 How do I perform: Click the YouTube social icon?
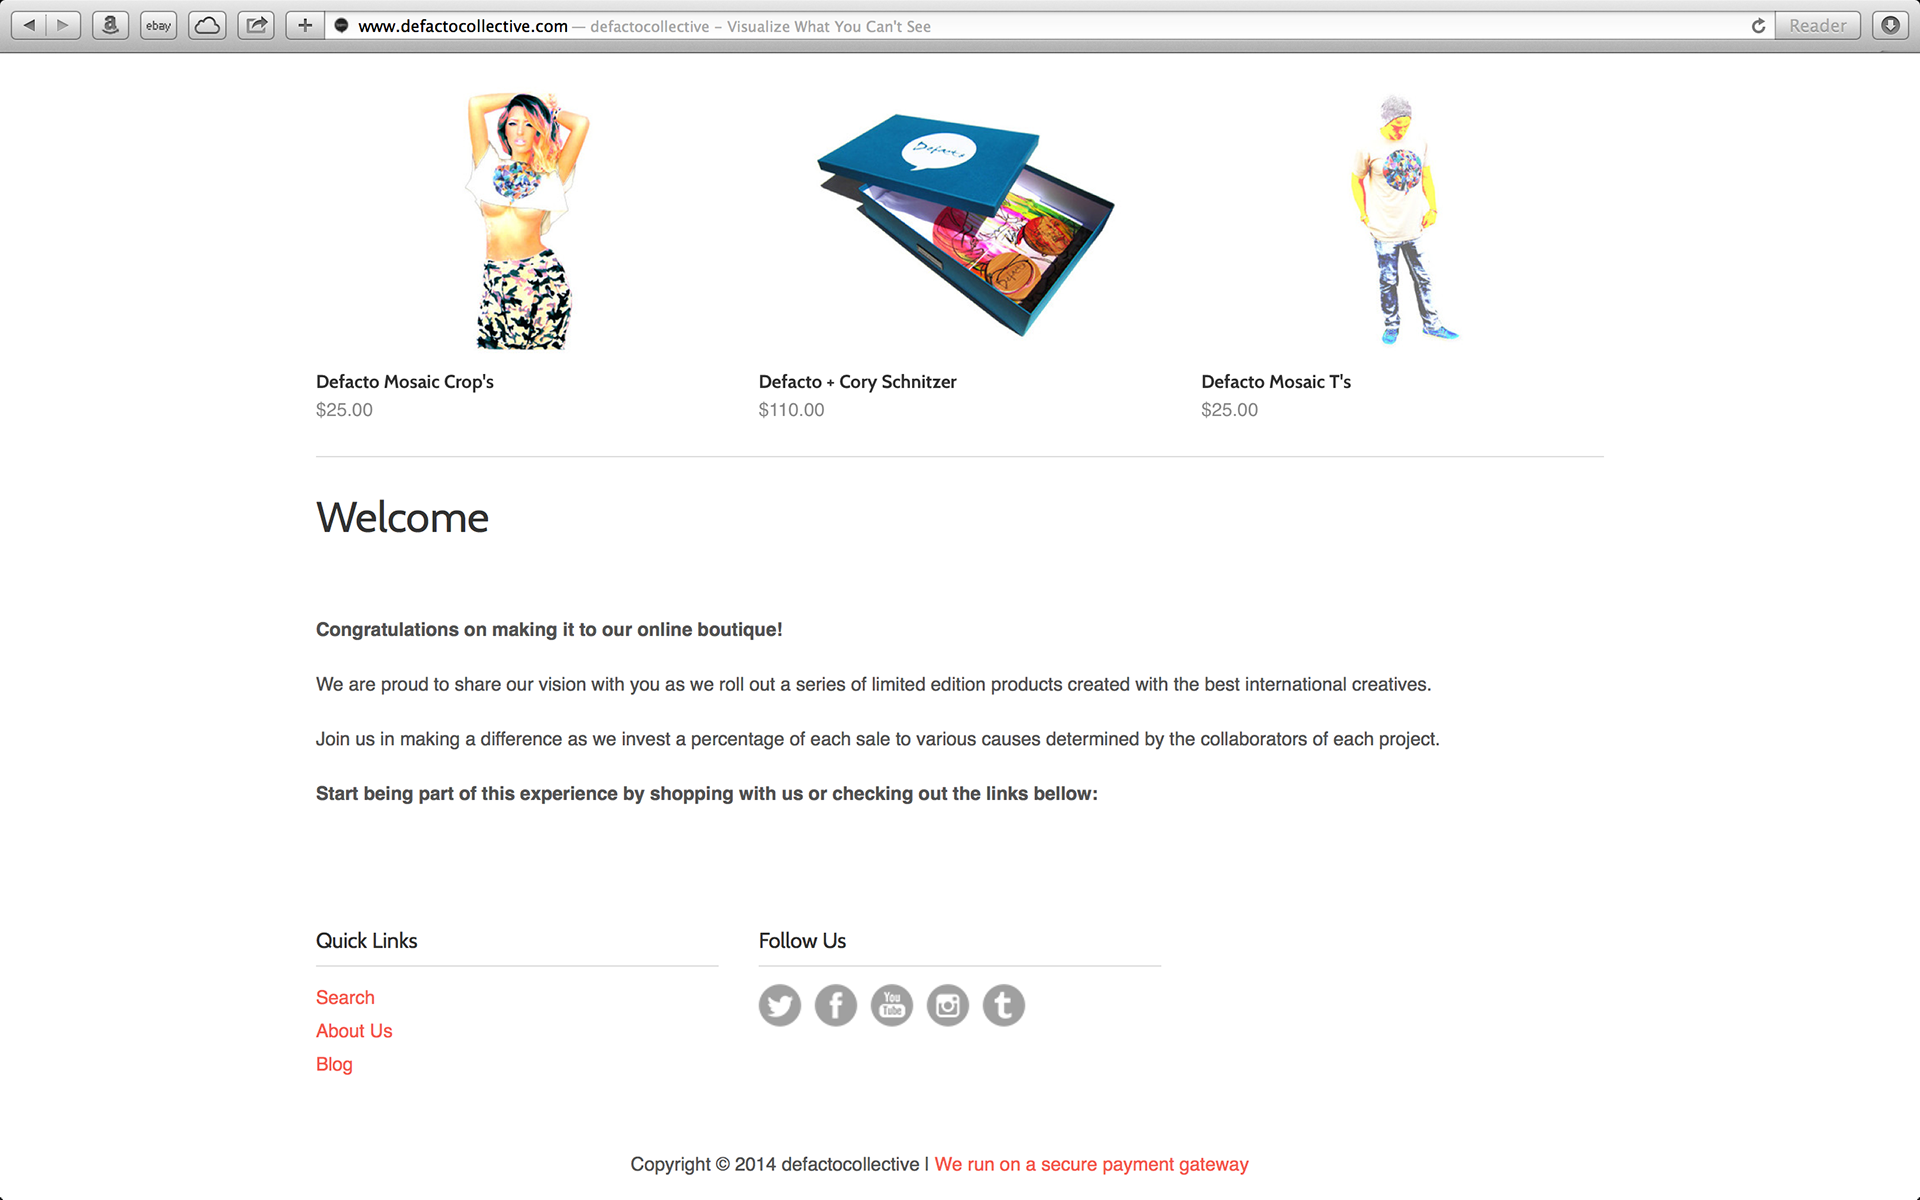tap(891, 1005)
